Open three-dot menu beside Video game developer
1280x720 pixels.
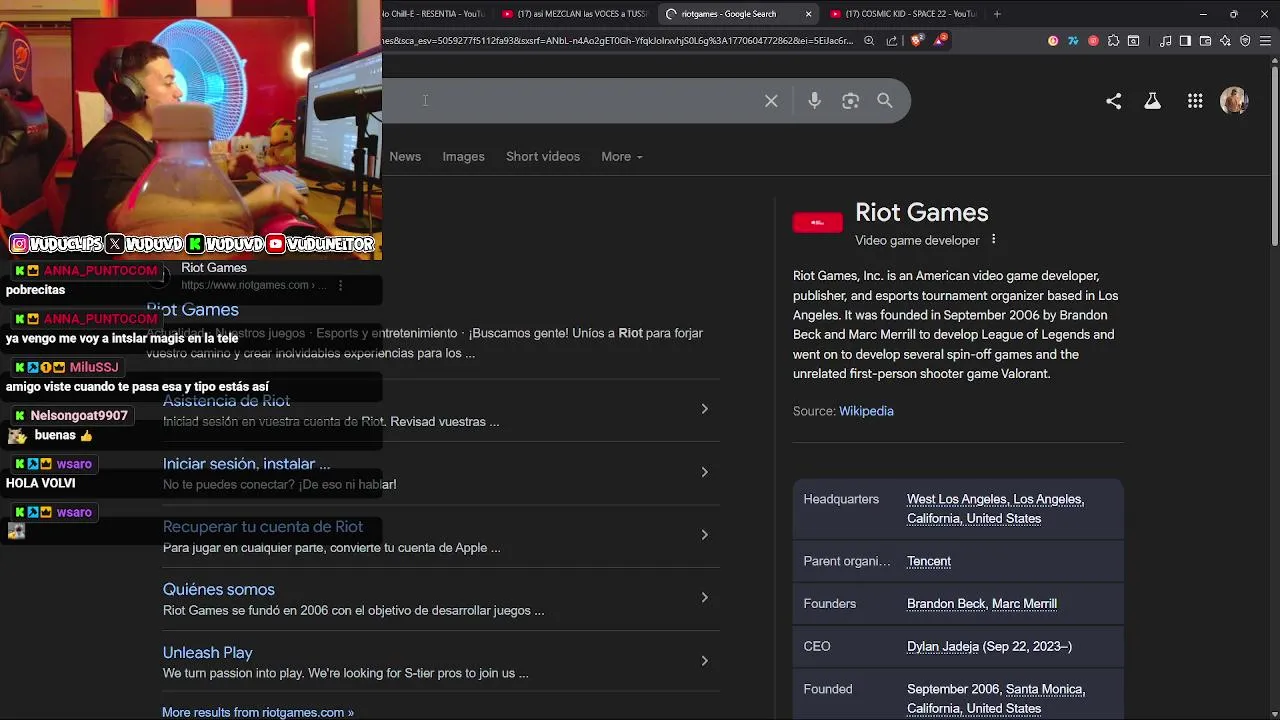993,240
